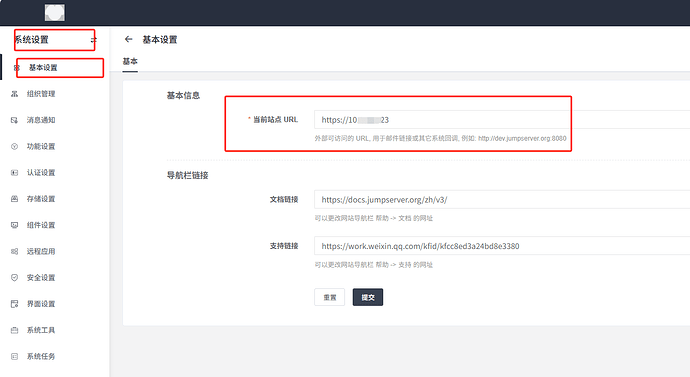Click the 安全设置 shield icon
Screen dimensions: 690x377
tap(15, 278)
